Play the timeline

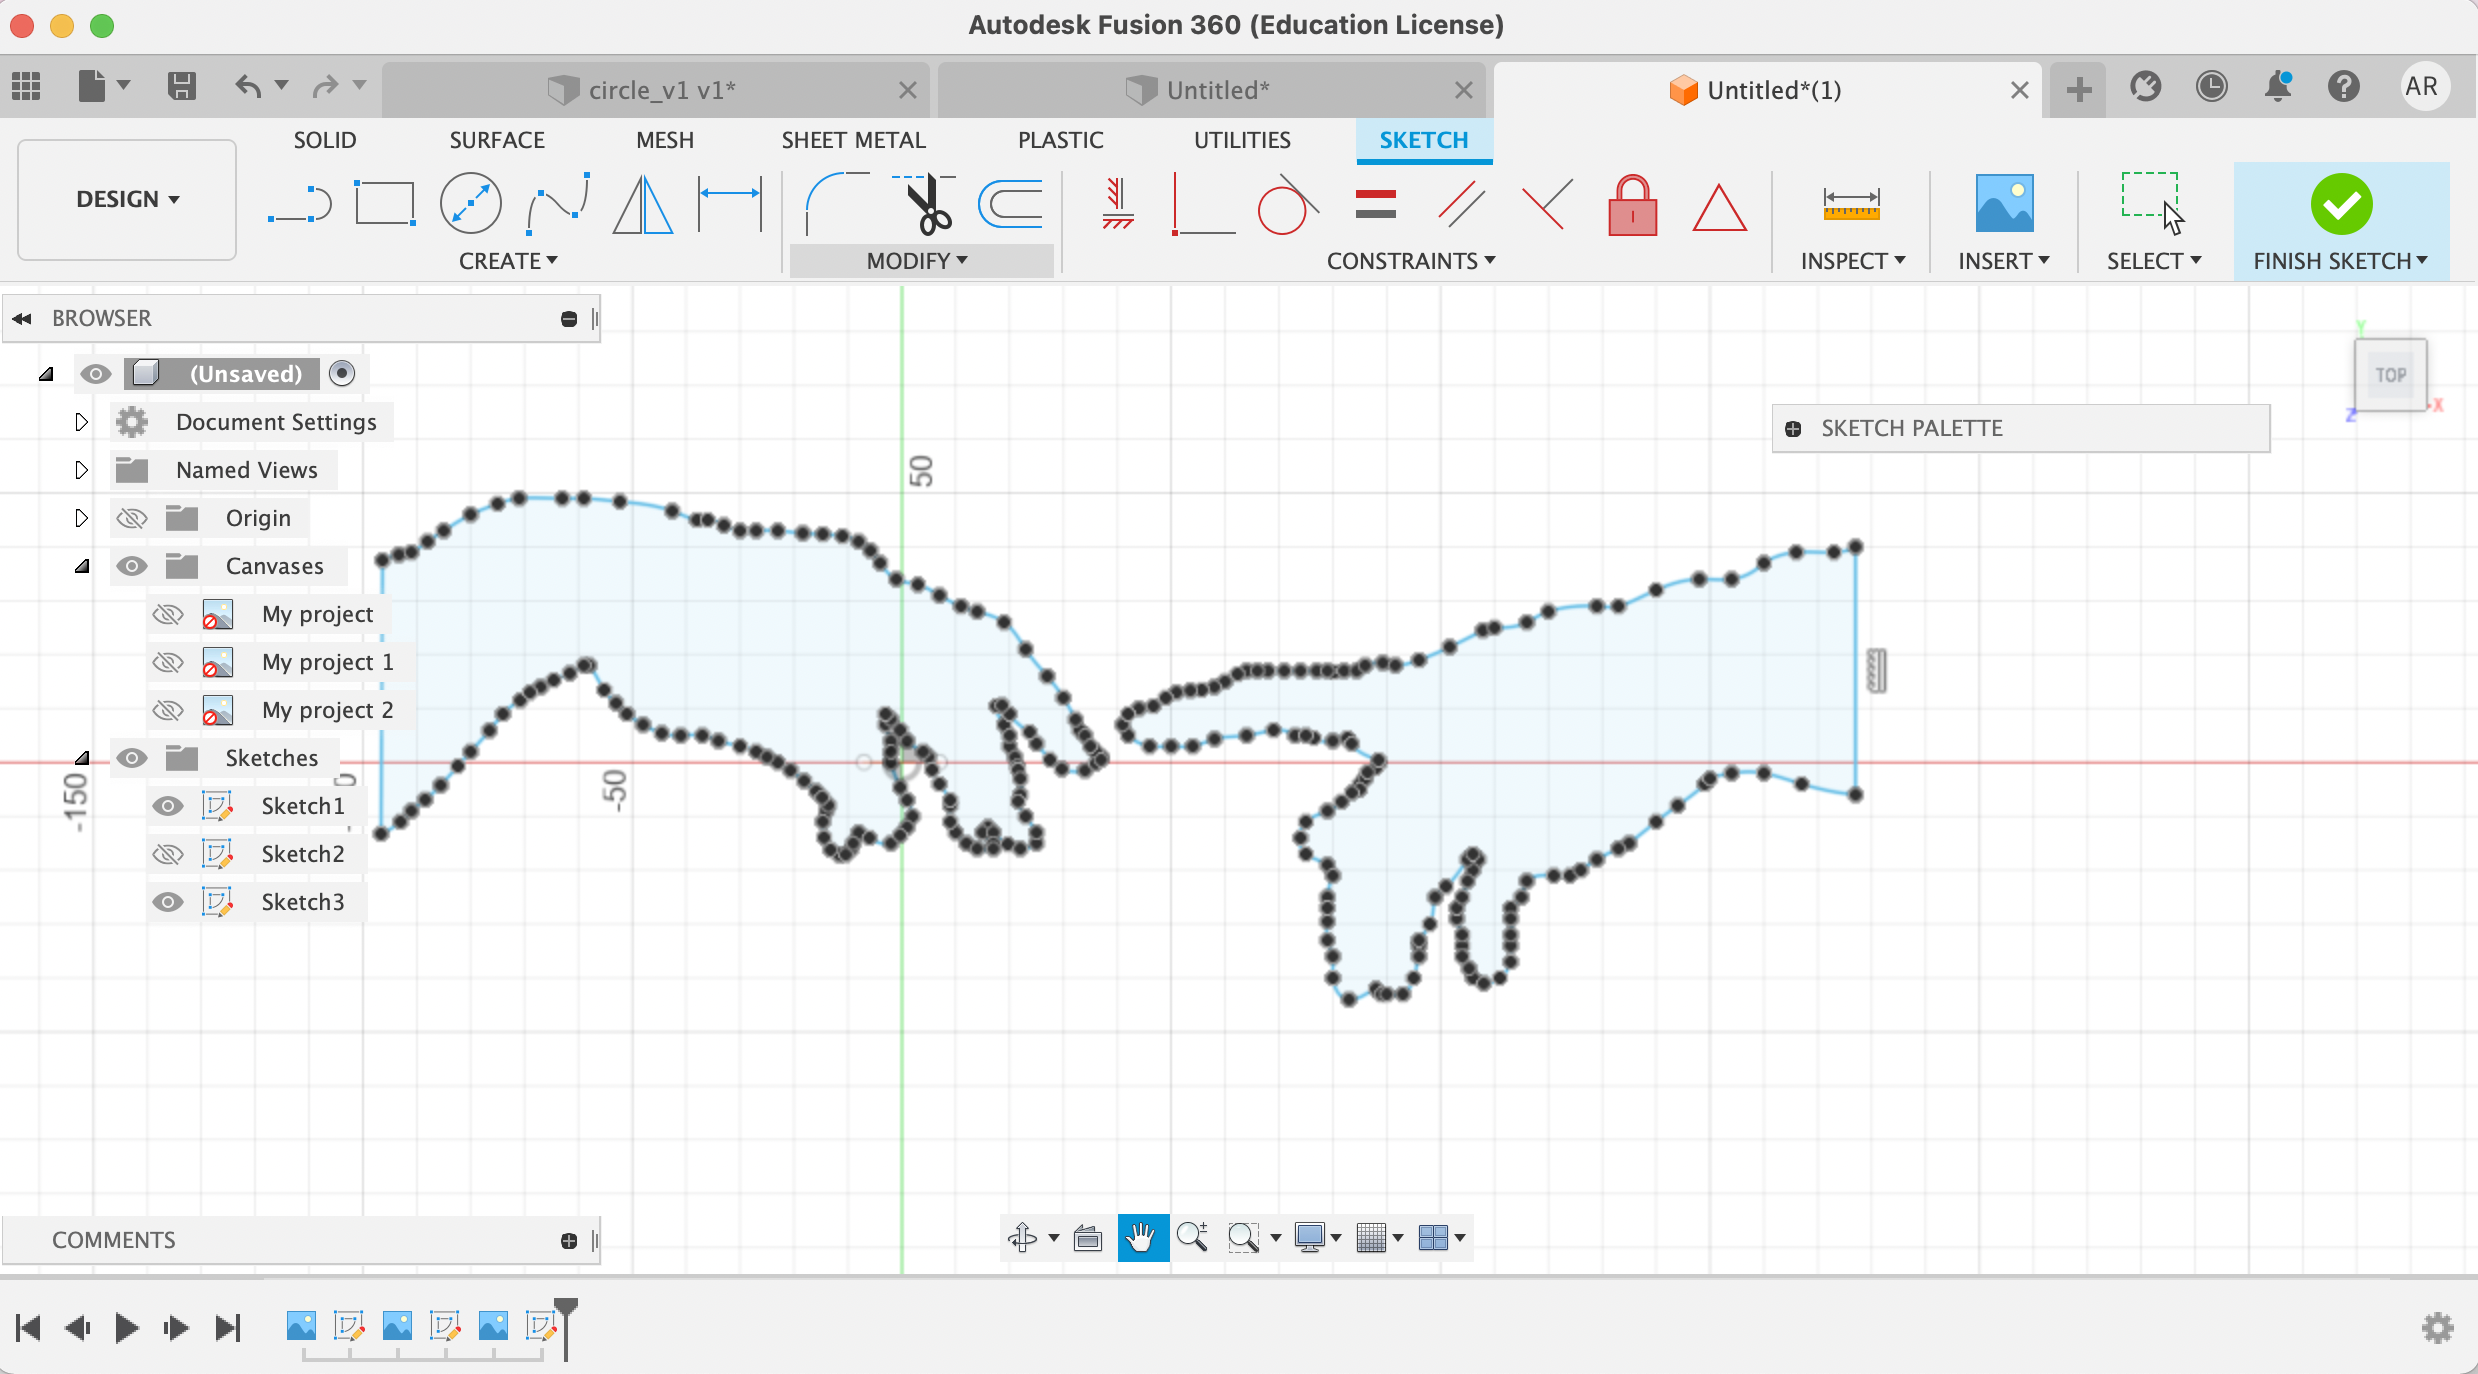click(126, 1328)
